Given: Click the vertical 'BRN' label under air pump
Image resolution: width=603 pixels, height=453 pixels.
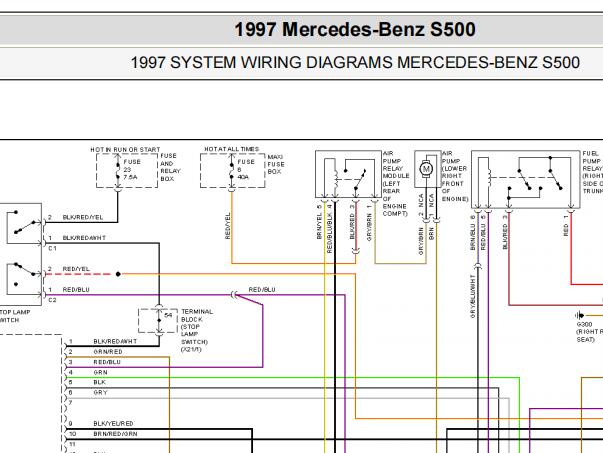Looking at the screenshot, I should tap(431, 234).
